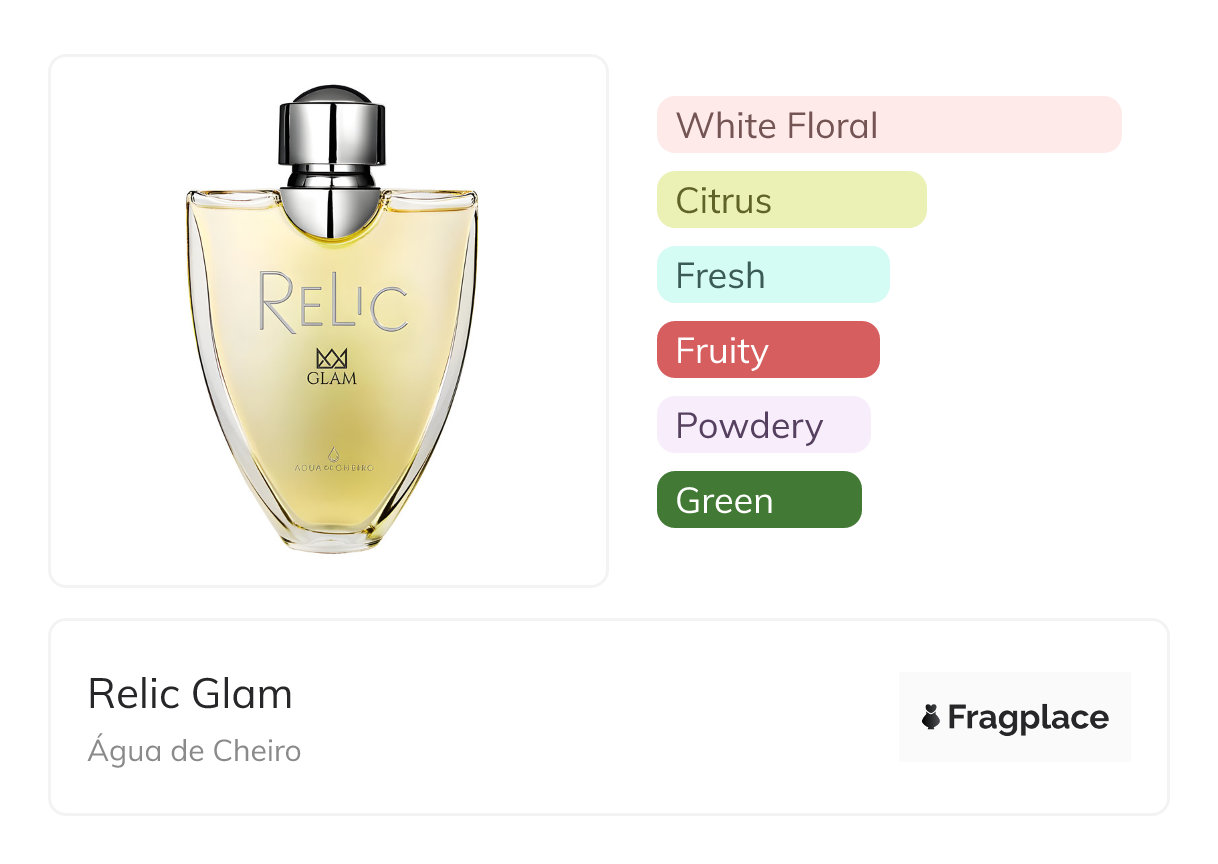Select the red Fruity accord bar
The image size is (1218, 864).
click(768, 350)
